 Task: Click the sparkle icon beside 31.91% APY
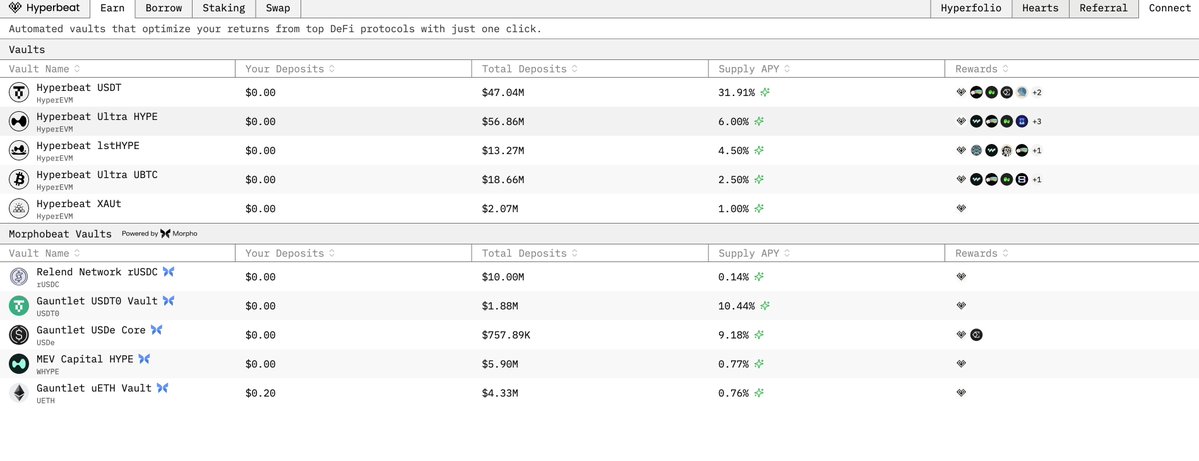(765, 93)
